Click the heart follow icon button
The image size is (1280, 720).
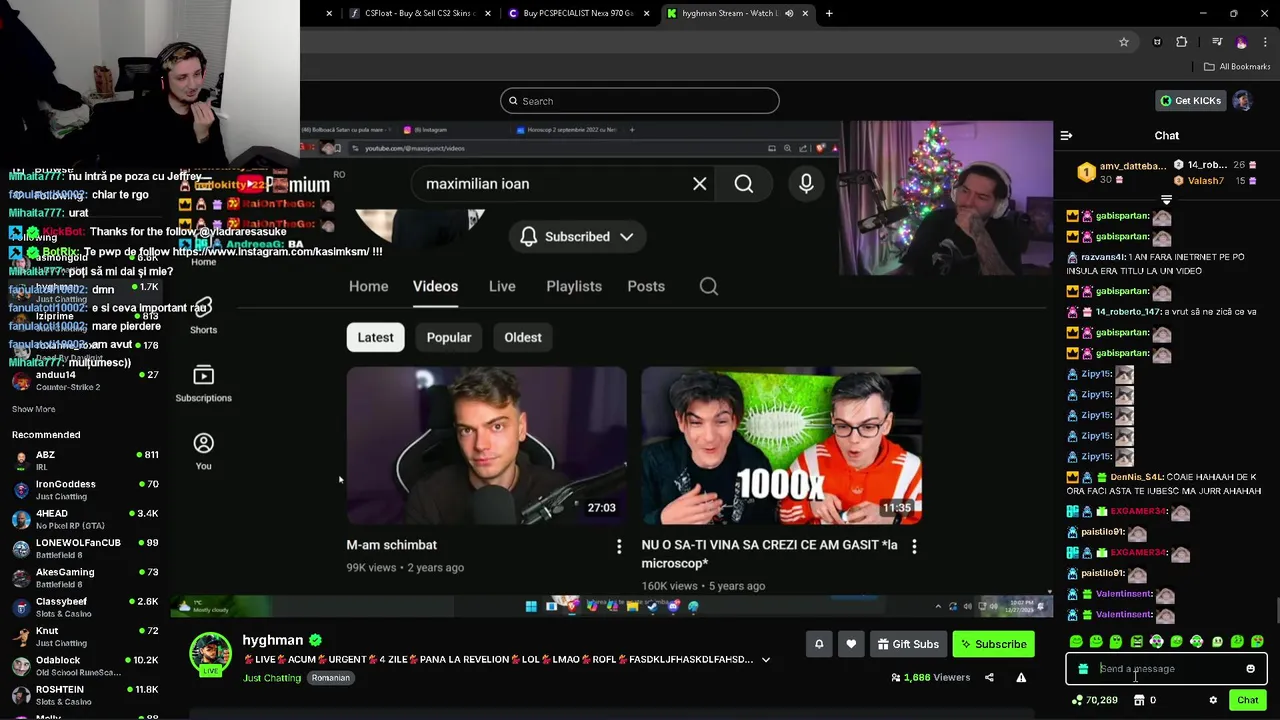pos(851,644)
